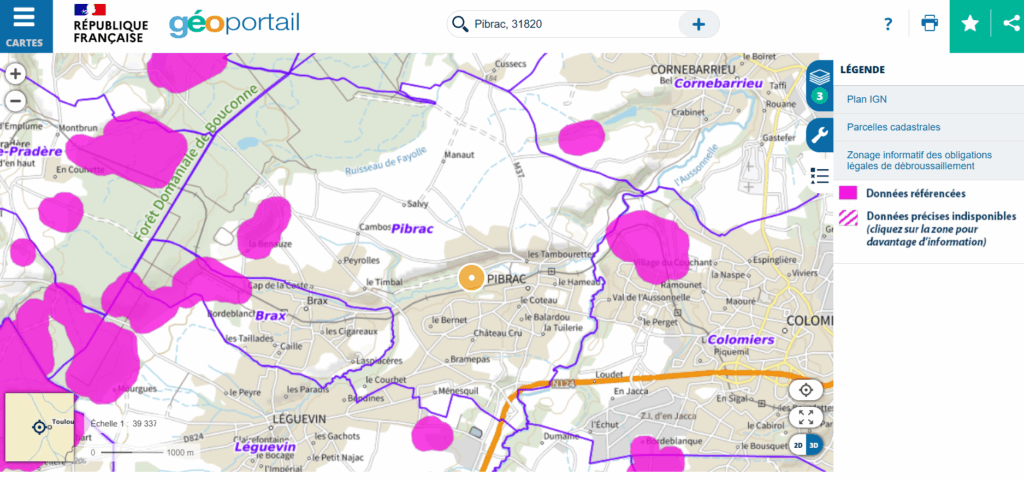
Task: Open the help question mark
Action: (887, 25)
